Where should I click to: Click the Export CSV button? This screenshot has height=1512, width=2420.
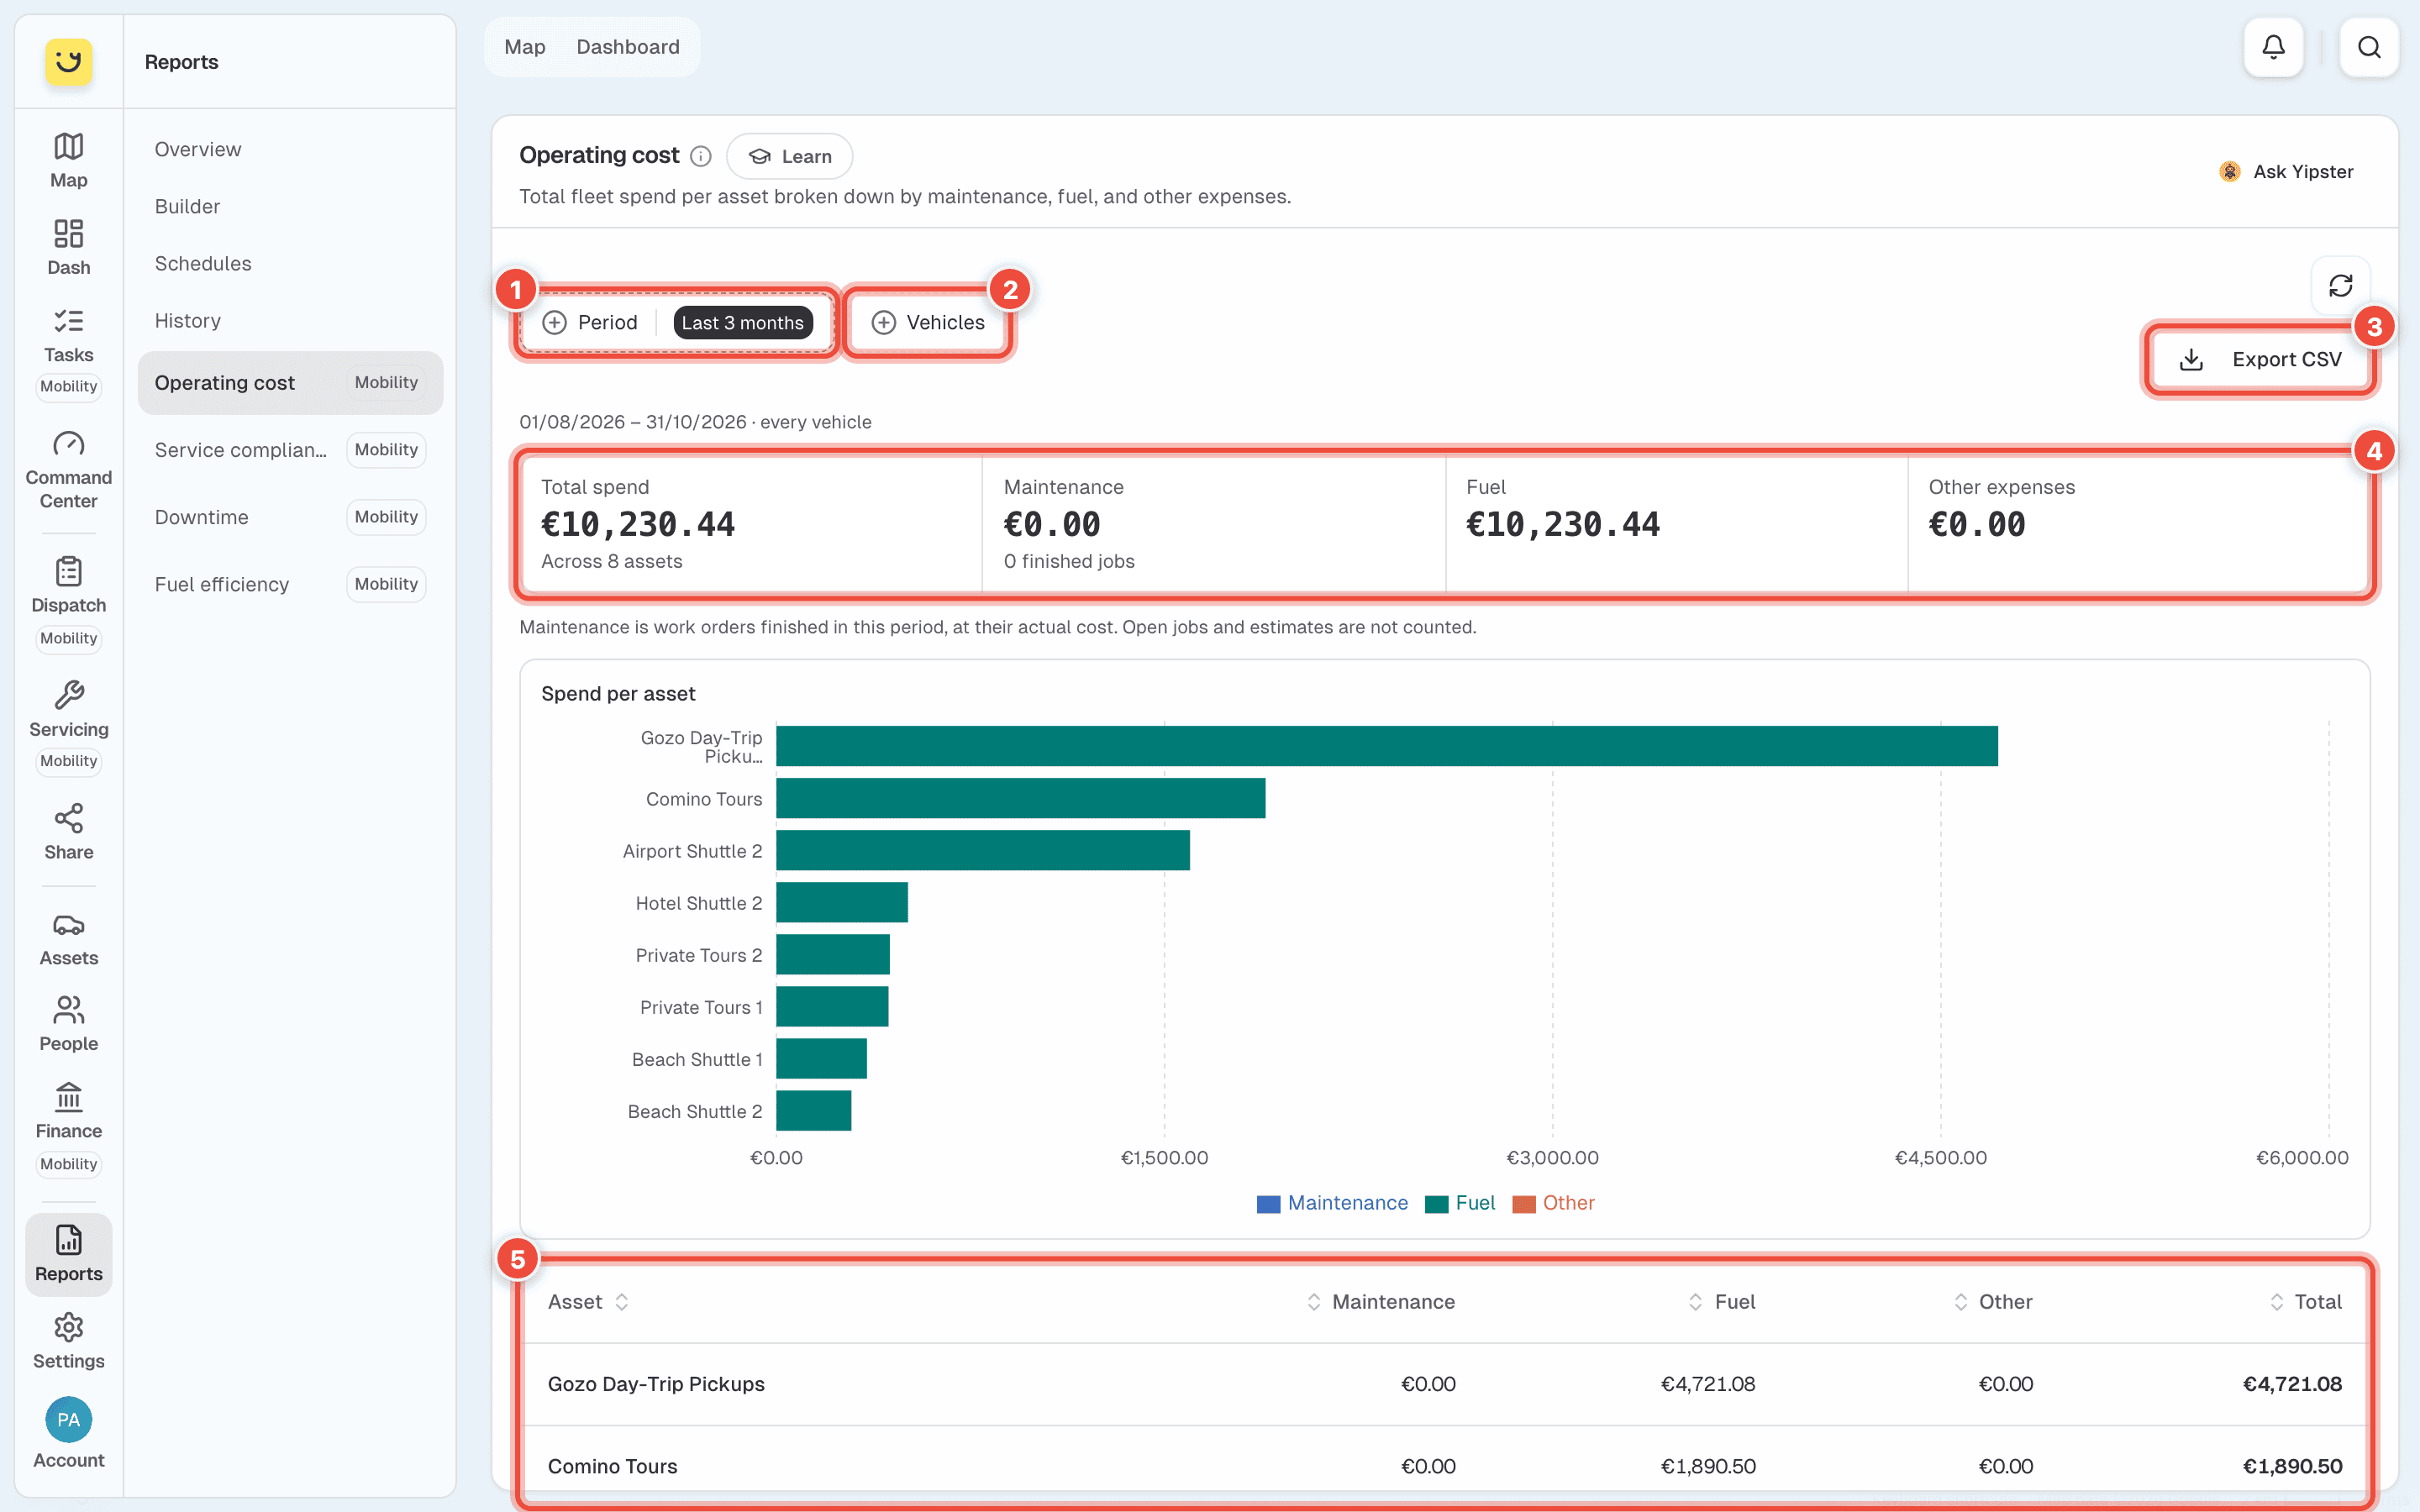tap(2259, 359)
